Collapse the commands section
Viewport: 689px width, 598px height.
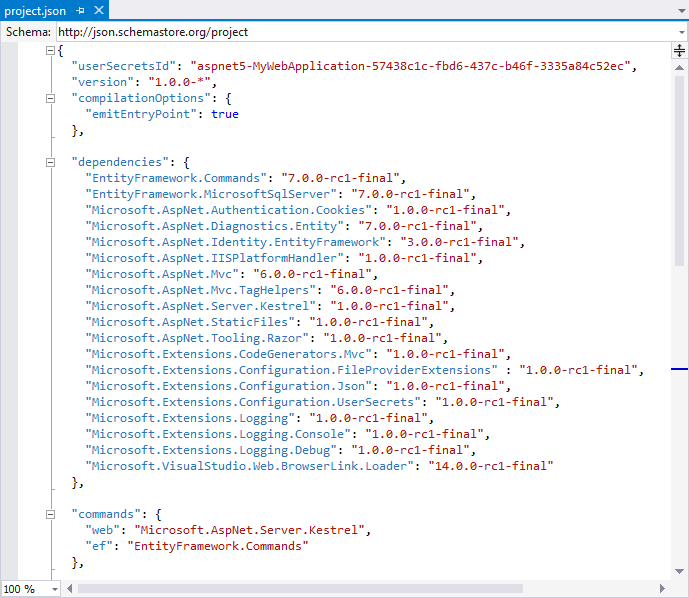pos(50,514)
